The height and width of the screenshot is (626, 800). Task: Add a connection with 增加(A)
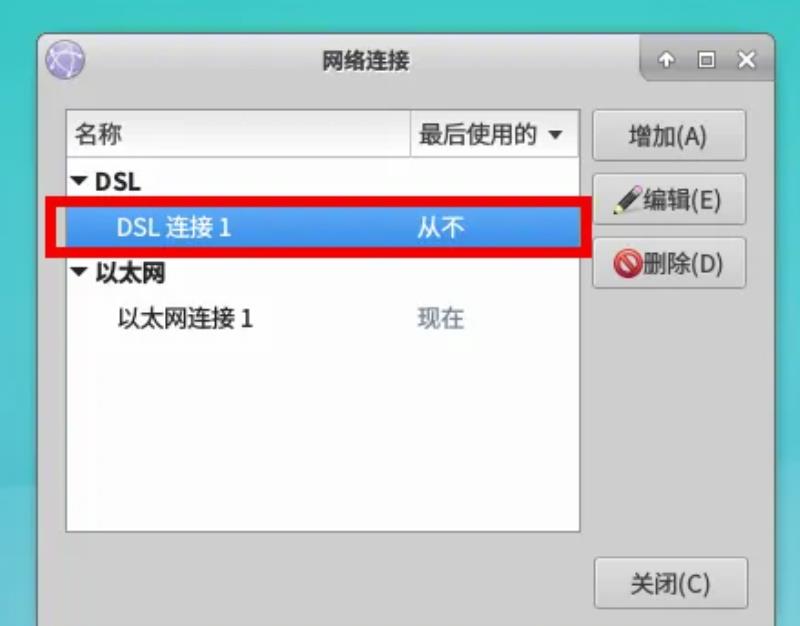[669, 135]
